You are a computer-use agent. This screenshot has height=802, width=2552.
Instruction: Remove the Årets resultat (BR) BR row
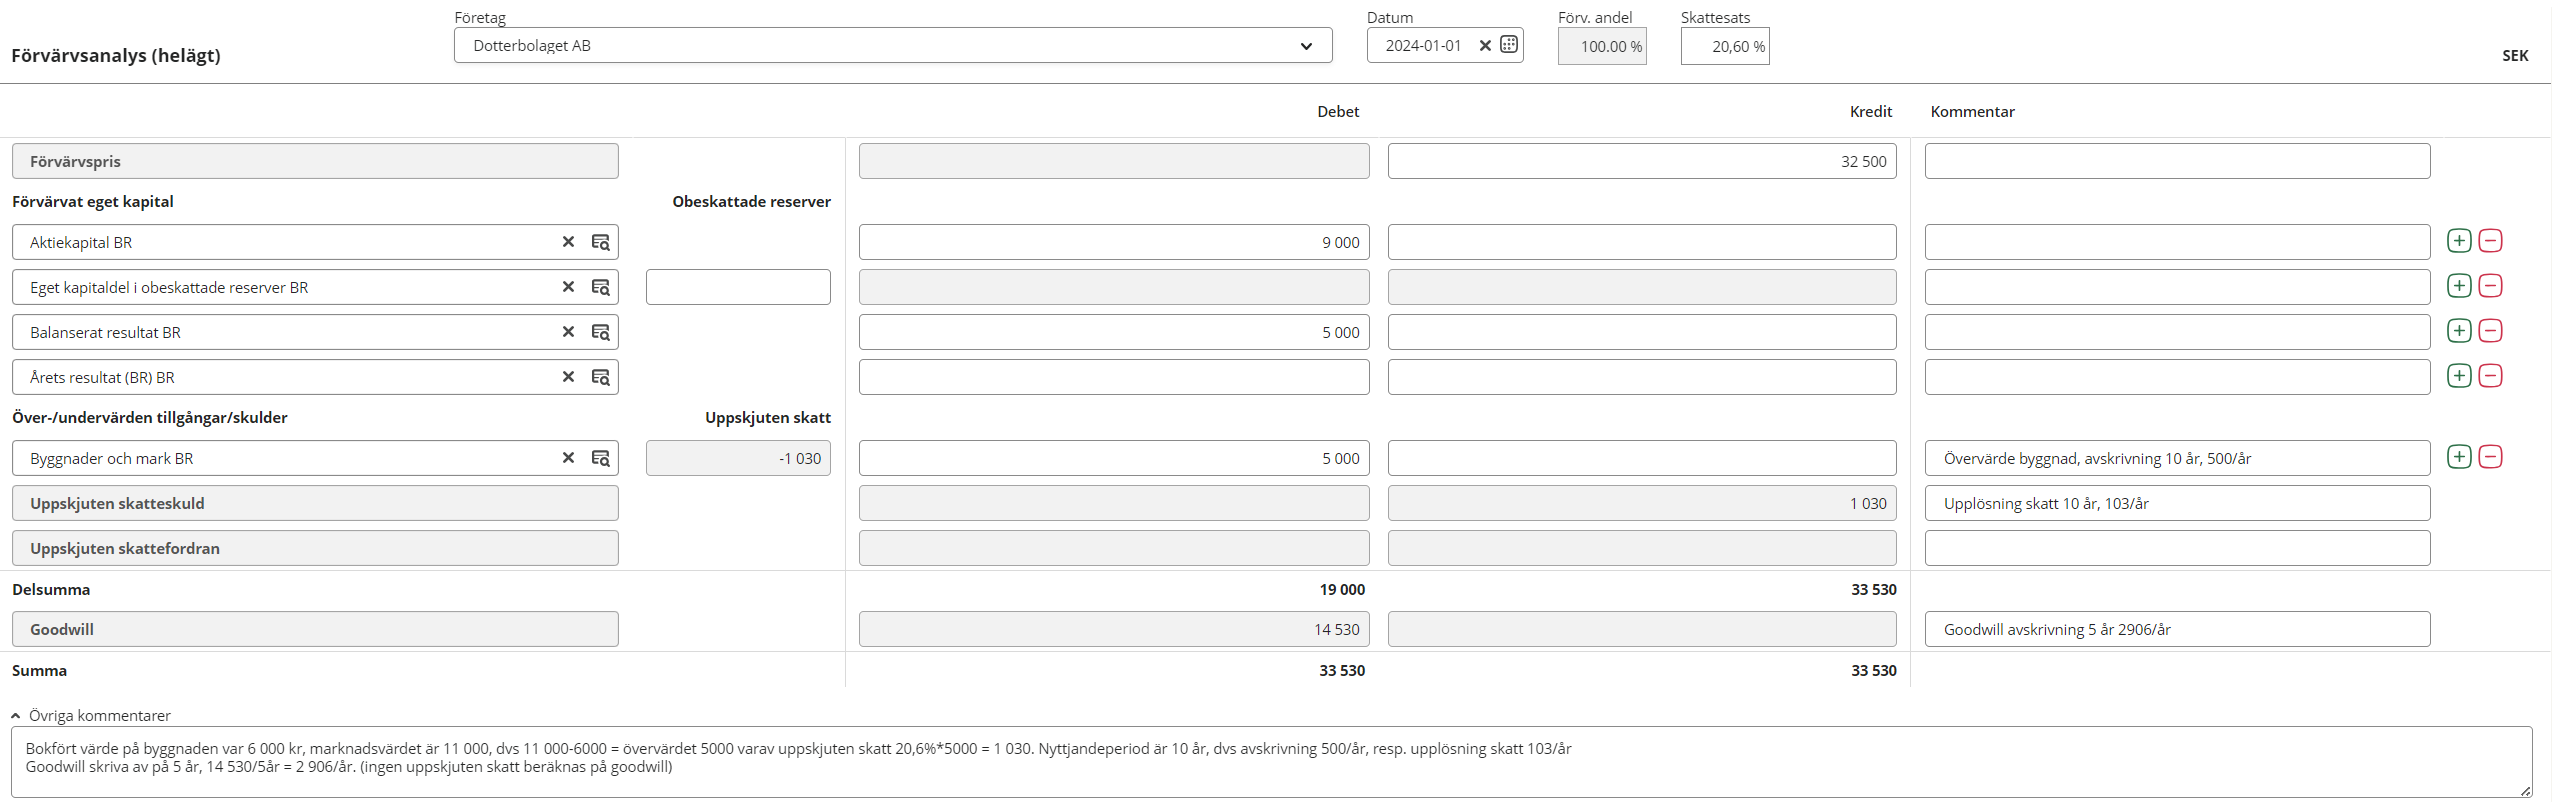2491,376
